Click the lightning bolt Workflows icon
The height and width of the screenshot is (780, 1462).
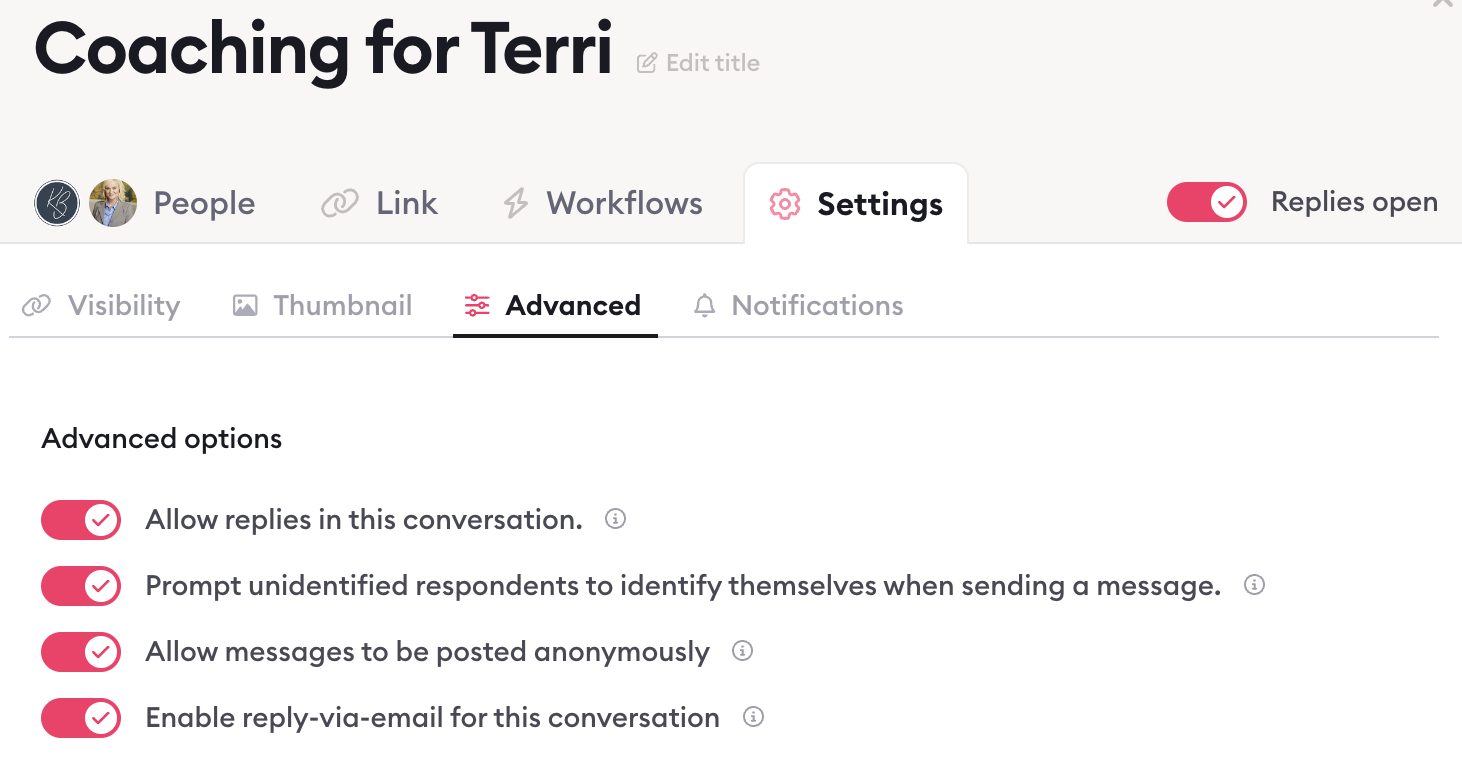click(515, 204)
